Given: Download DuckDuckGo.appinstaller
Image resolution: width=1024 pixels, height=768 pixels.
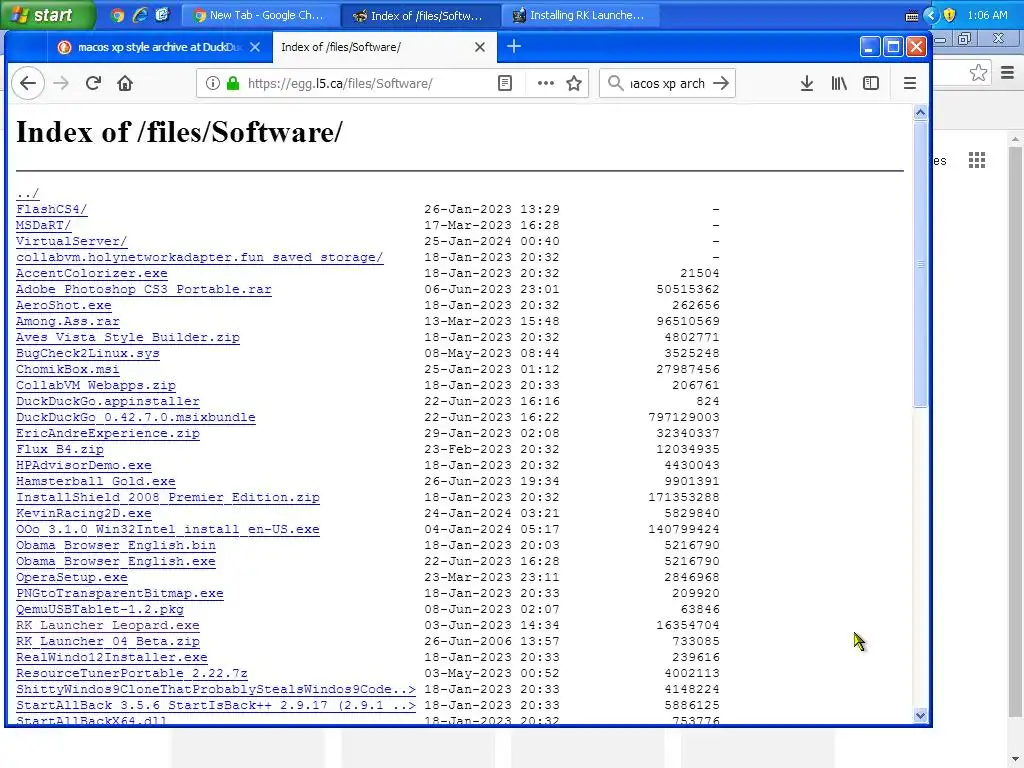Looking at the screenshot, I should (108, 401).
